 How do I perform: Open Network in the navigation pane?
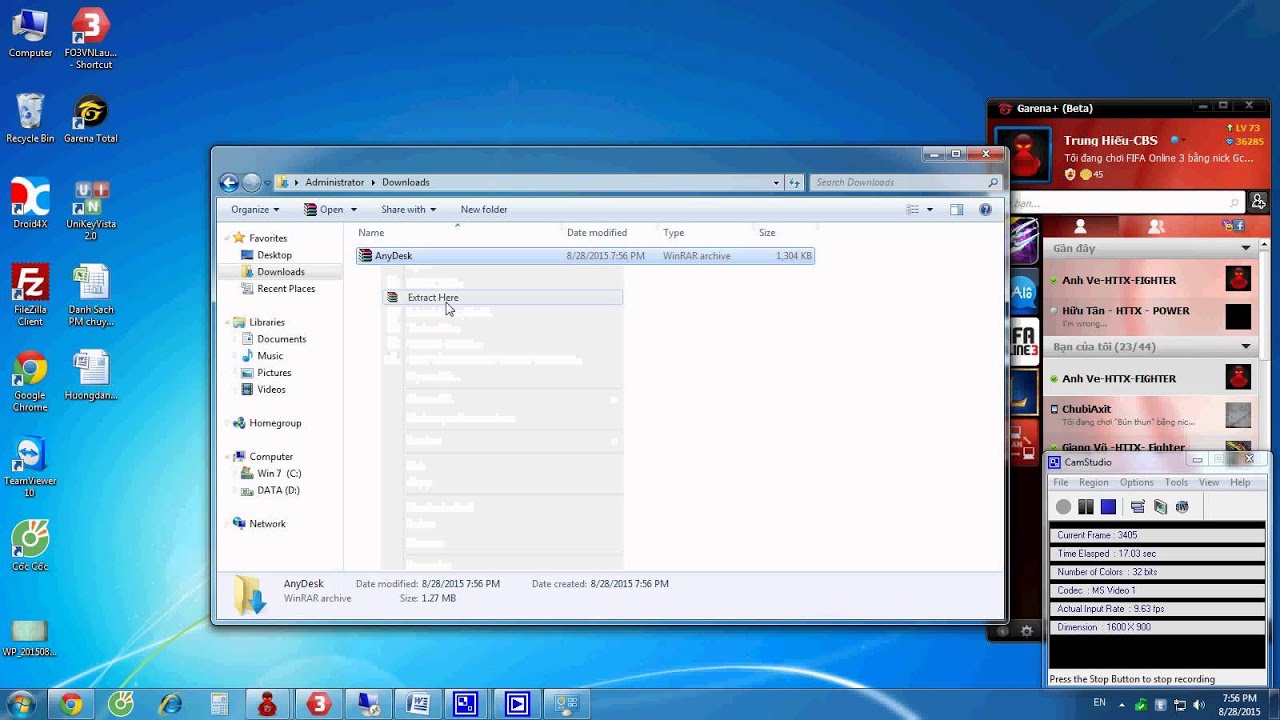tap(266, 524)
